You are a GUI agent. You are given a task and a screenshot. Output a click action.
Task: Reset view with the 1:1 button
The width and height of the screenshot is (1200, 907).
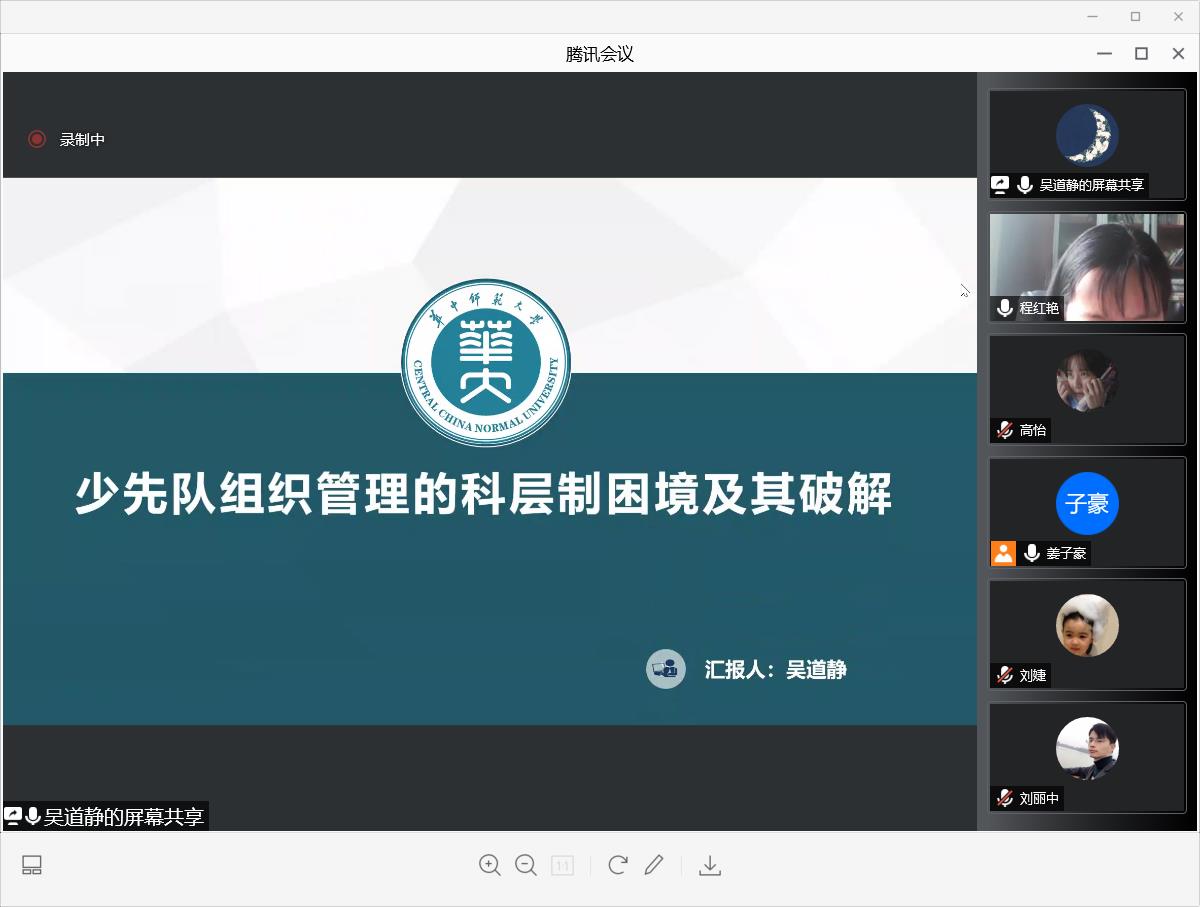(x=562, y=865)
